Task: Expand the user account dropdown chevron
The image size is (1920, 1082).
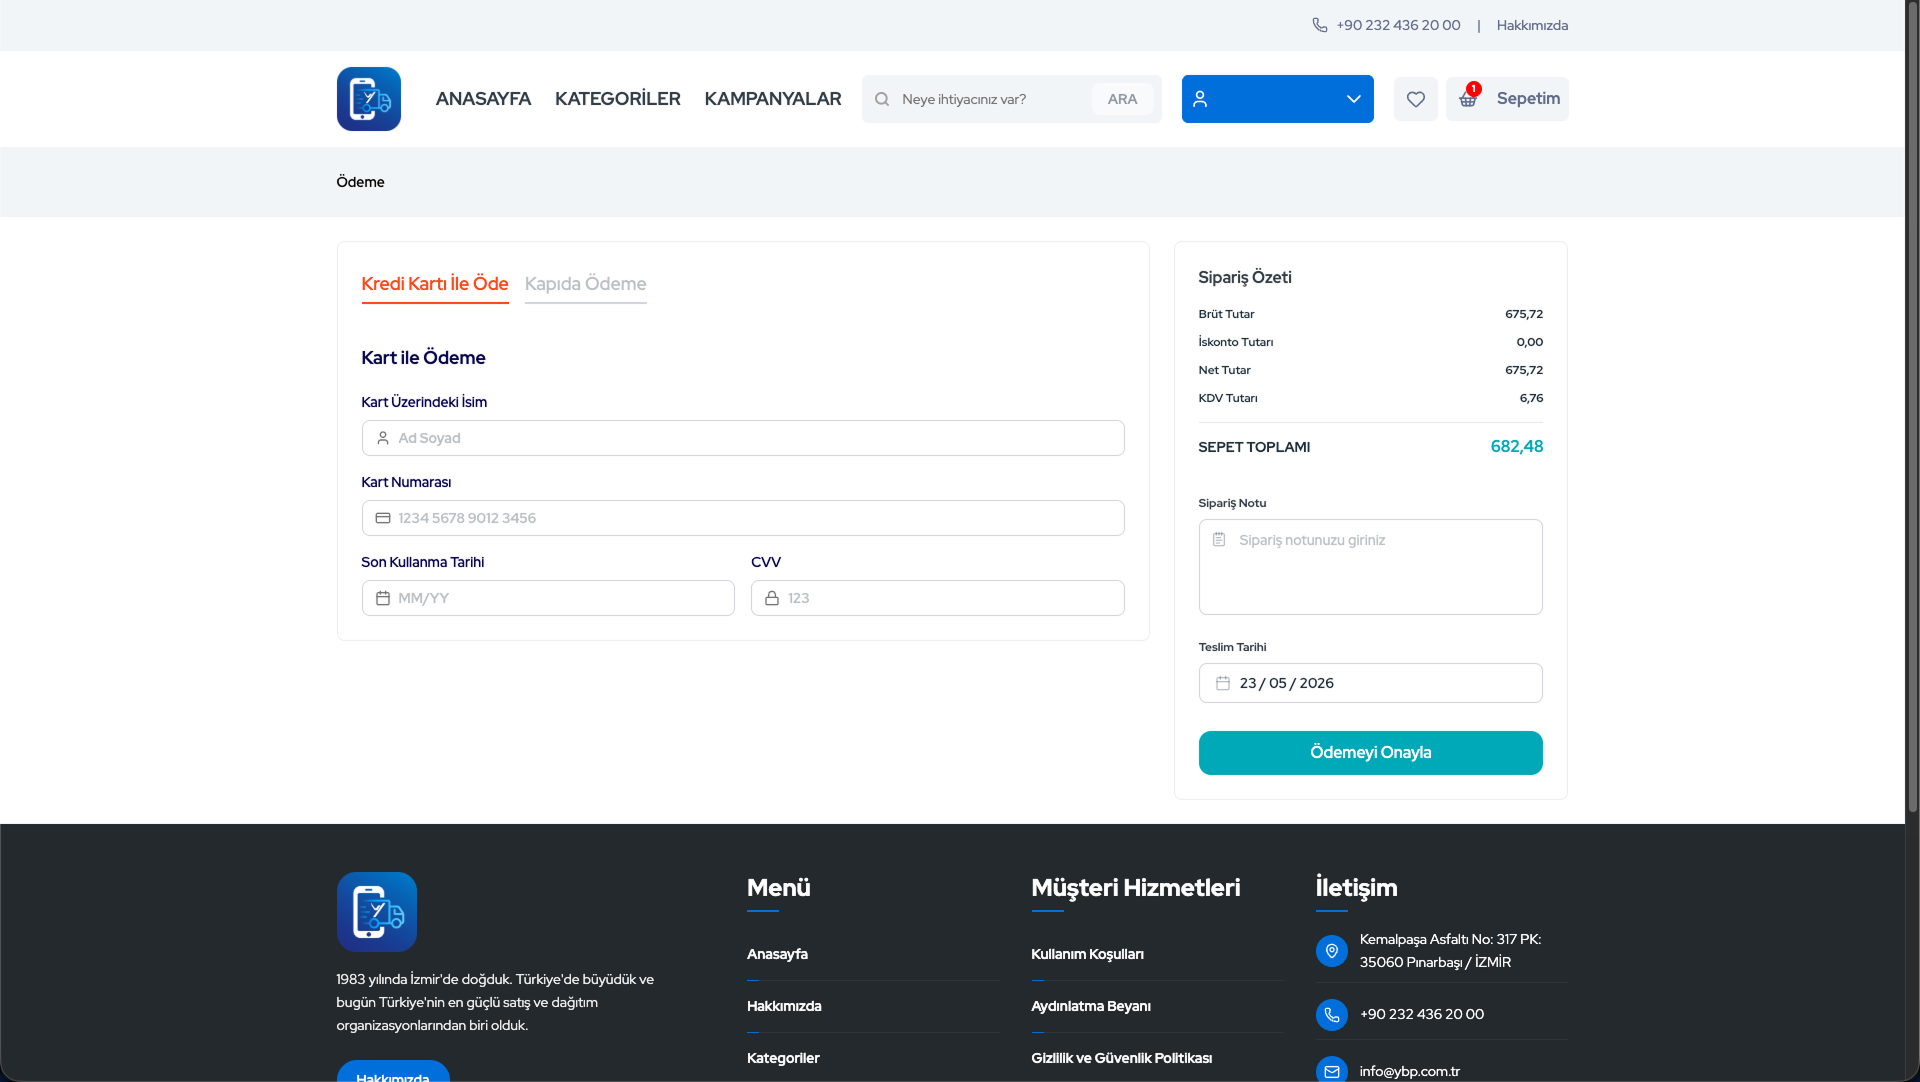Action: click(x=1353, y=99)
